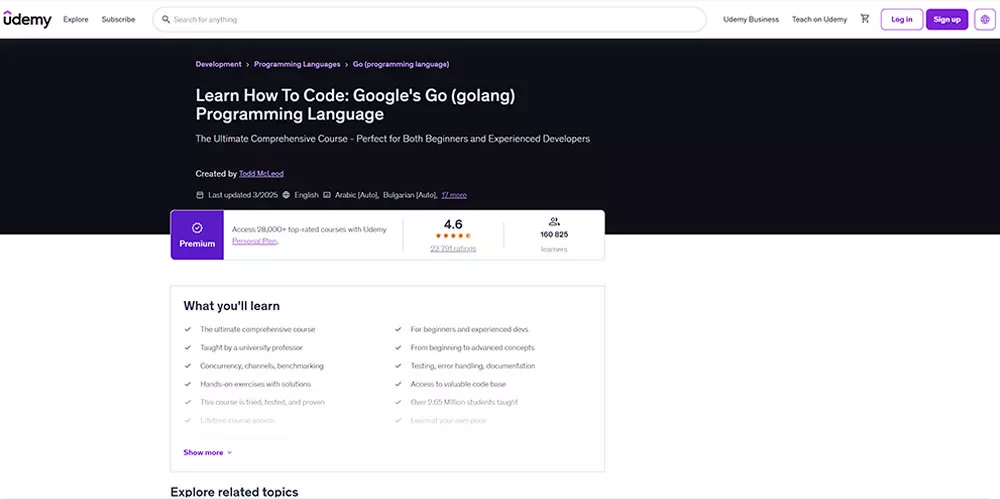1000x499 pixels.
Task: Expand the Show more section
Action: tap(208, 452)
